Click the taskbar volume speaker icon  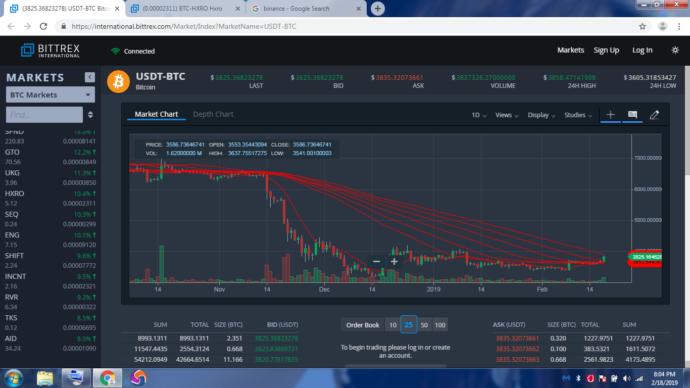[627, 378]
